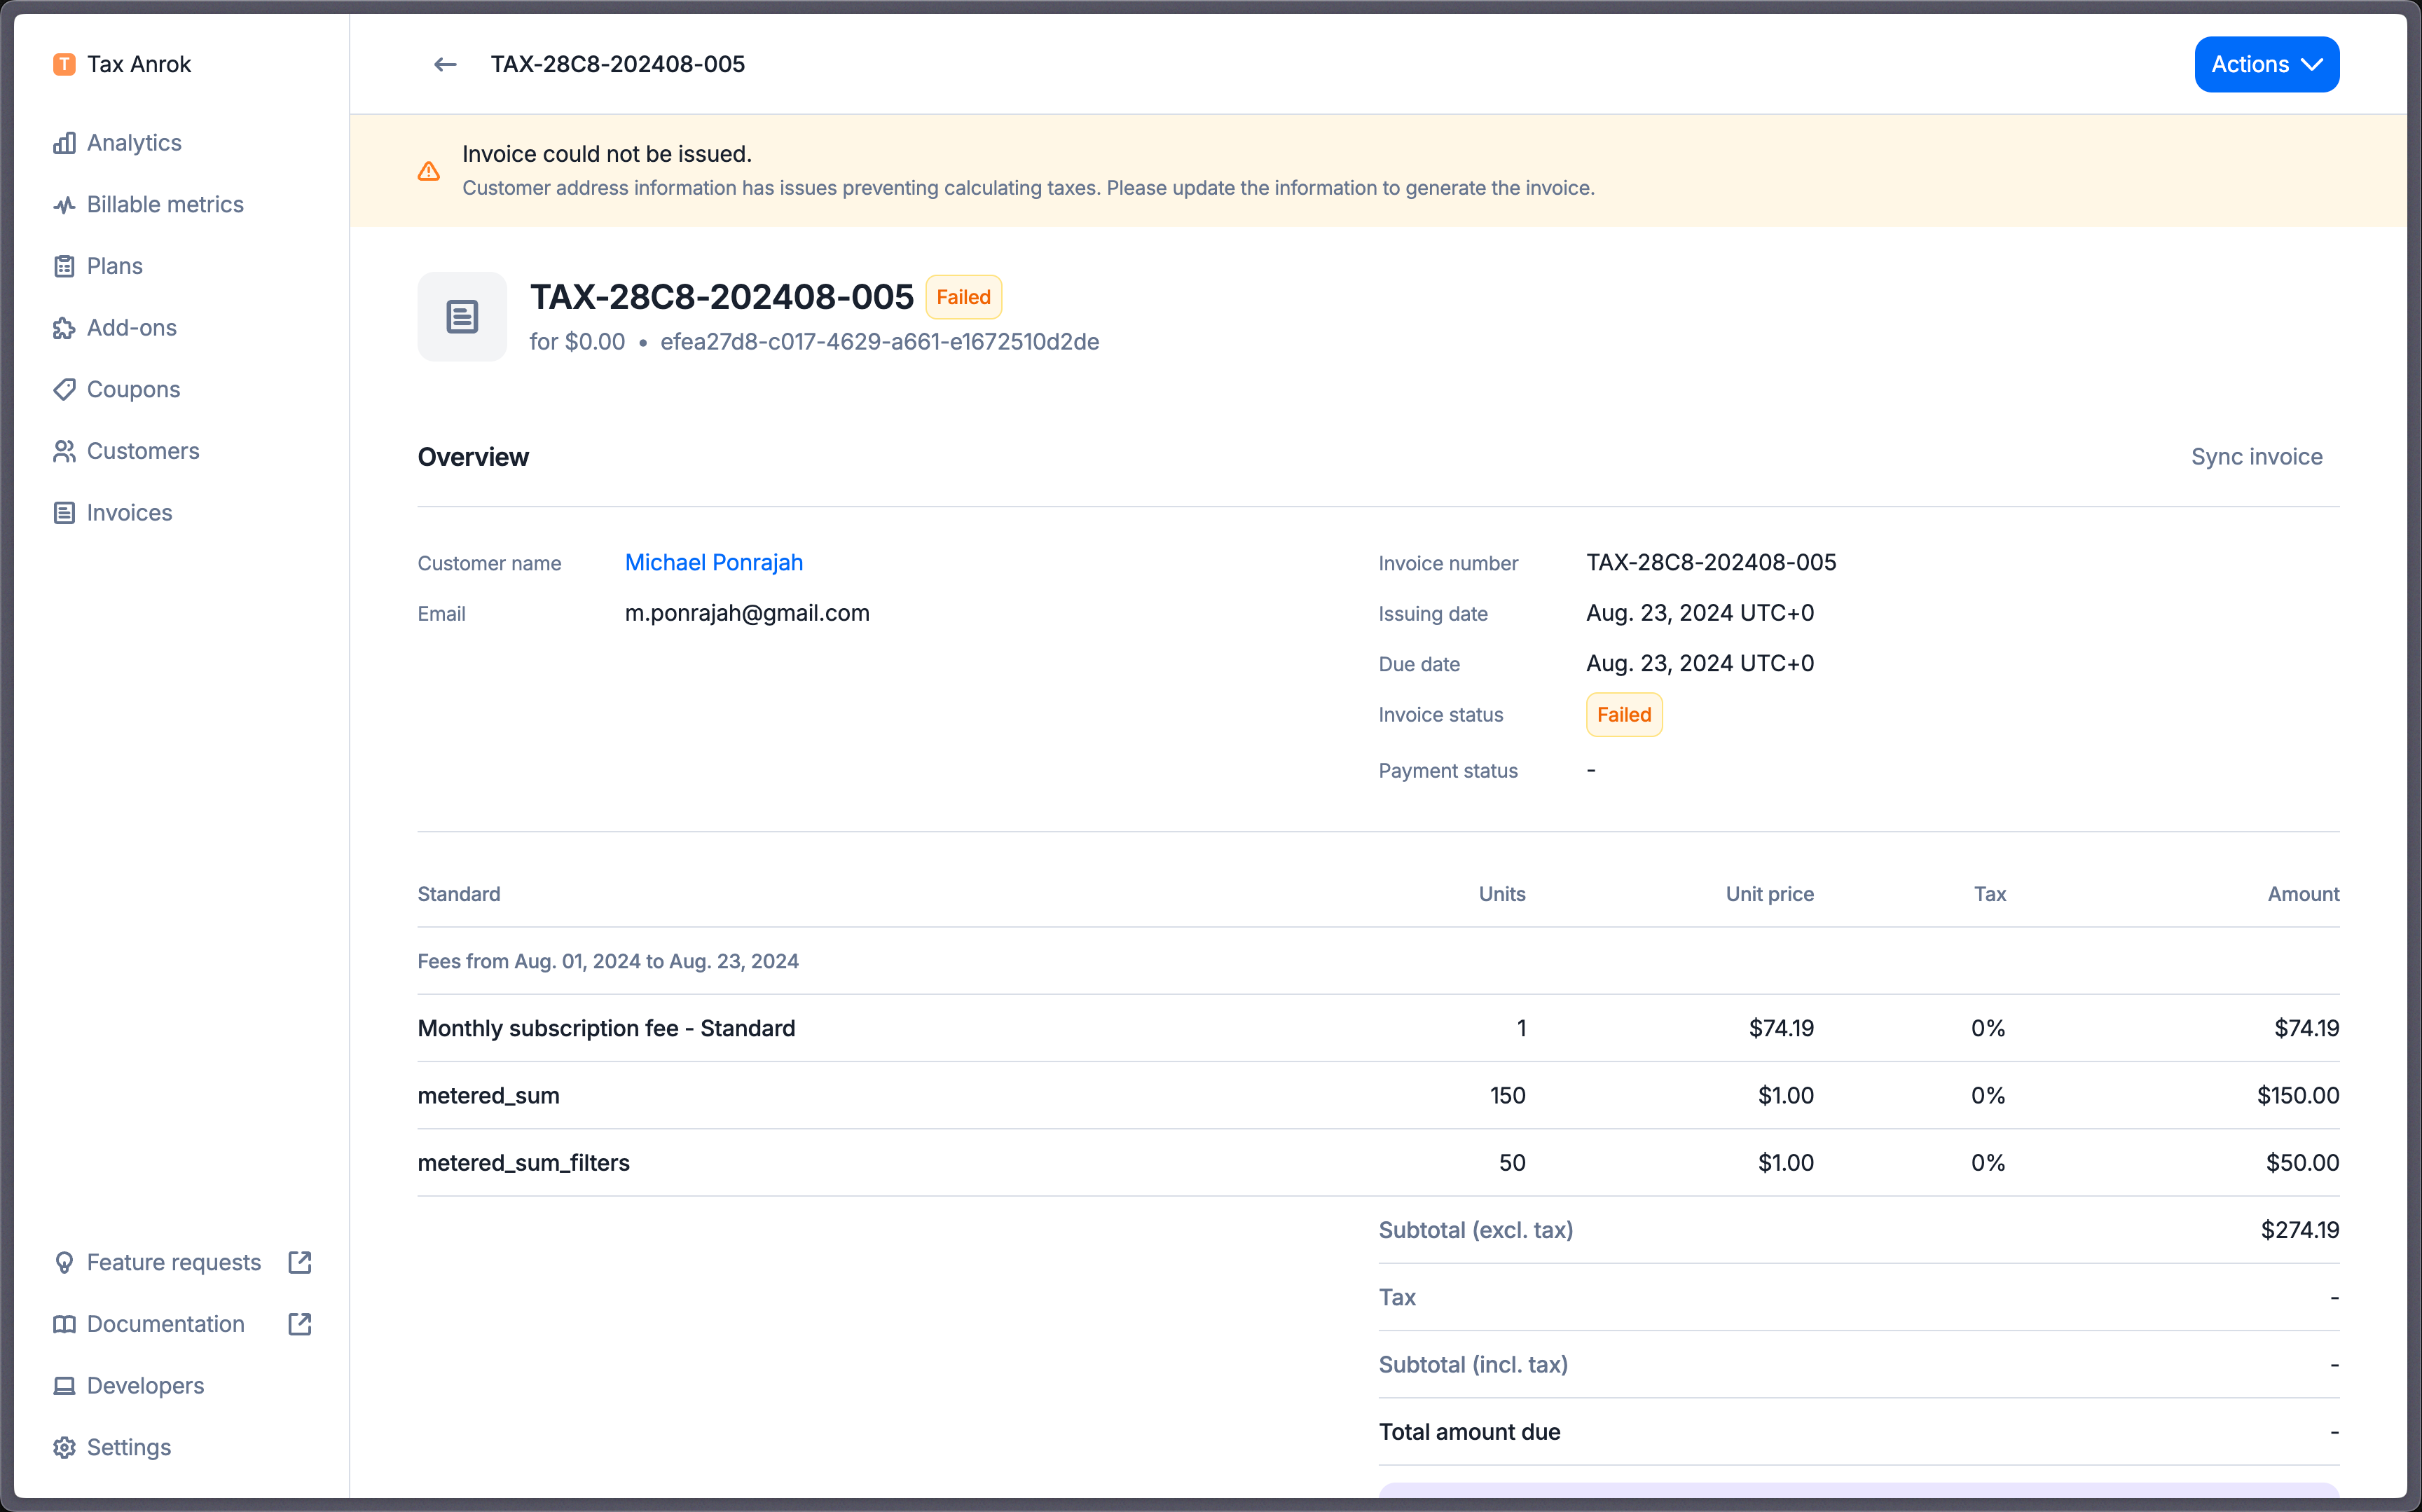Click the Coupons tag icon

pos(64,390)
